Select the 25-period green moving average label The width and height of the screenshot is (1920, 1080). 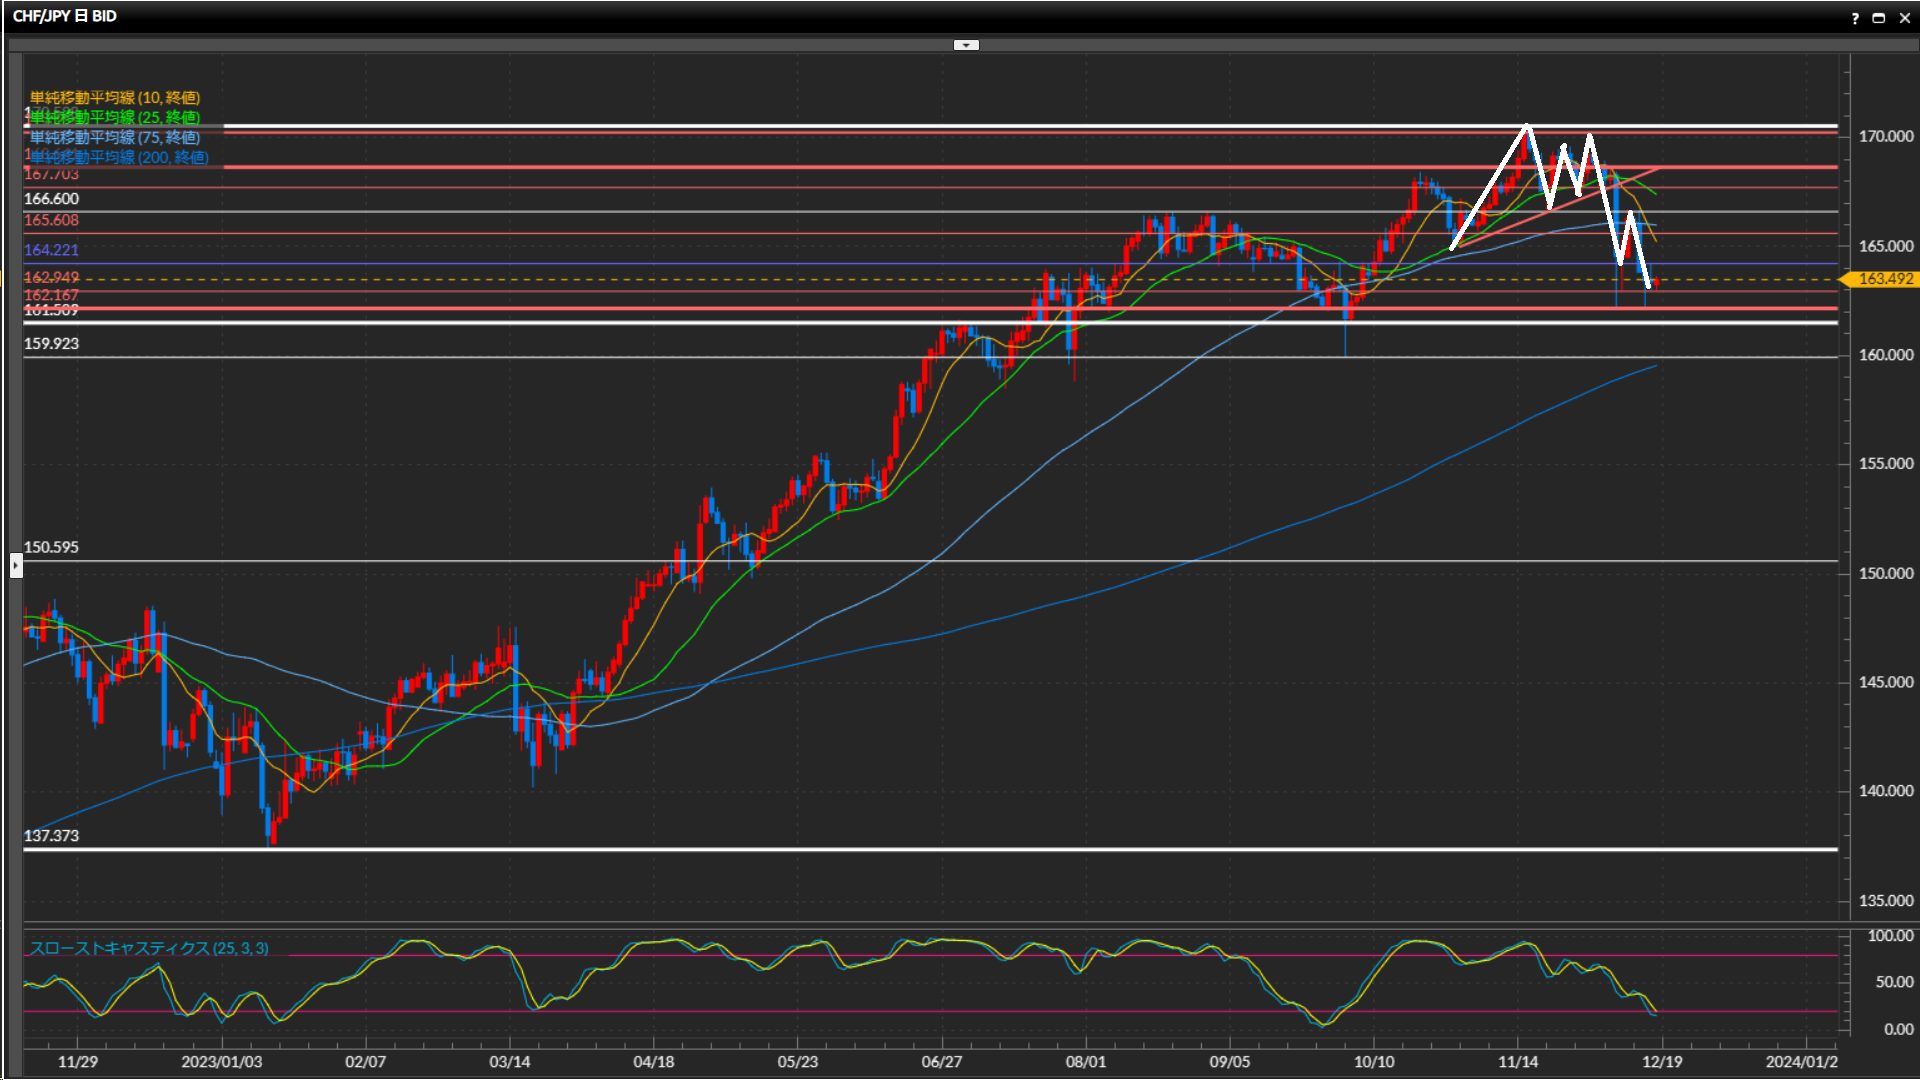(115, 117)
